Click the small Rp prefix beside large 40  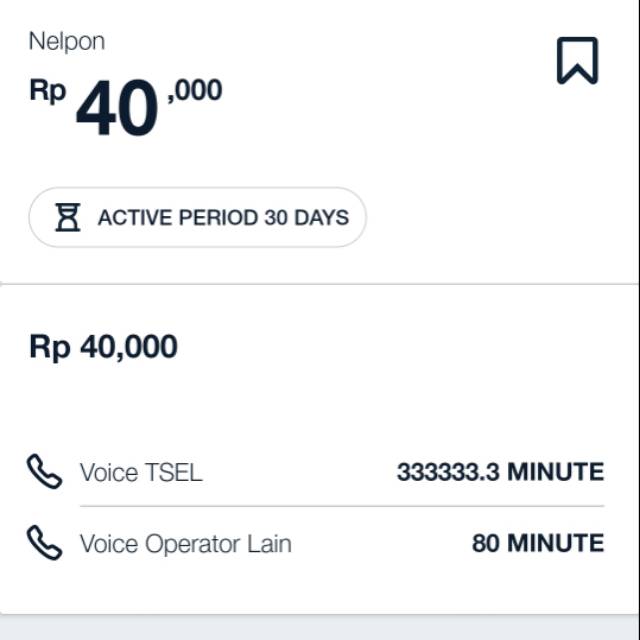47,90
